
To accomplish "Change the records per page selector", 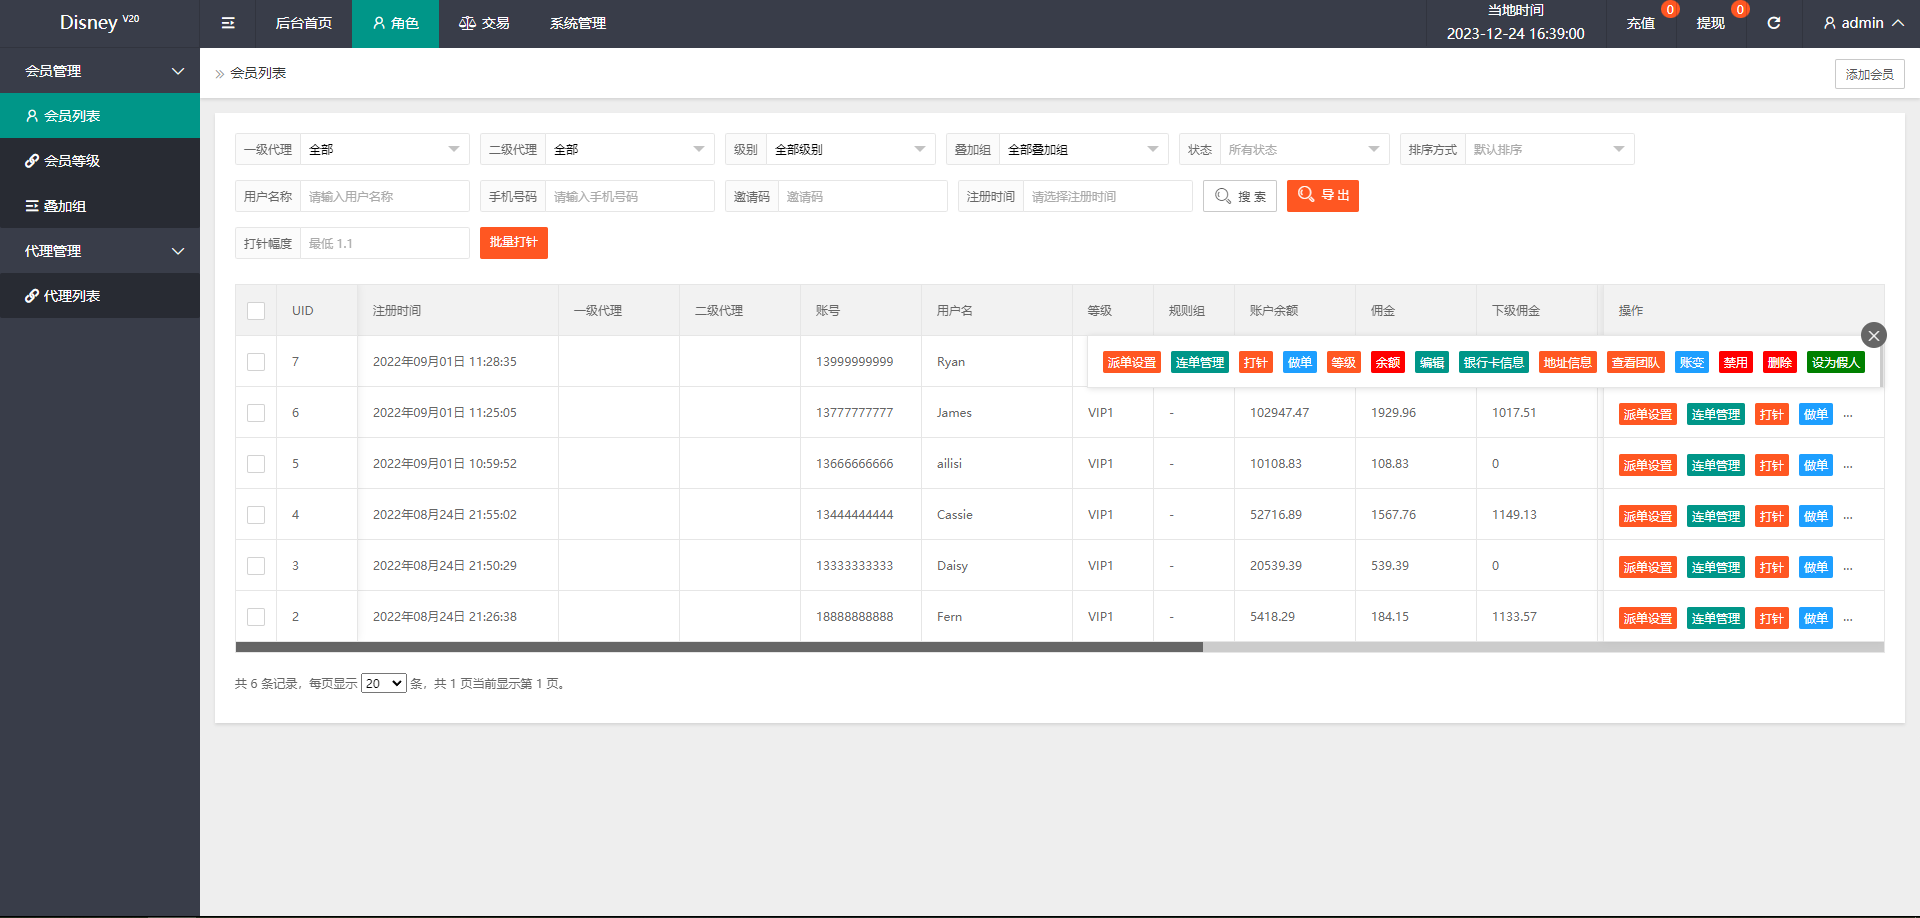I will tap(383, 684).
